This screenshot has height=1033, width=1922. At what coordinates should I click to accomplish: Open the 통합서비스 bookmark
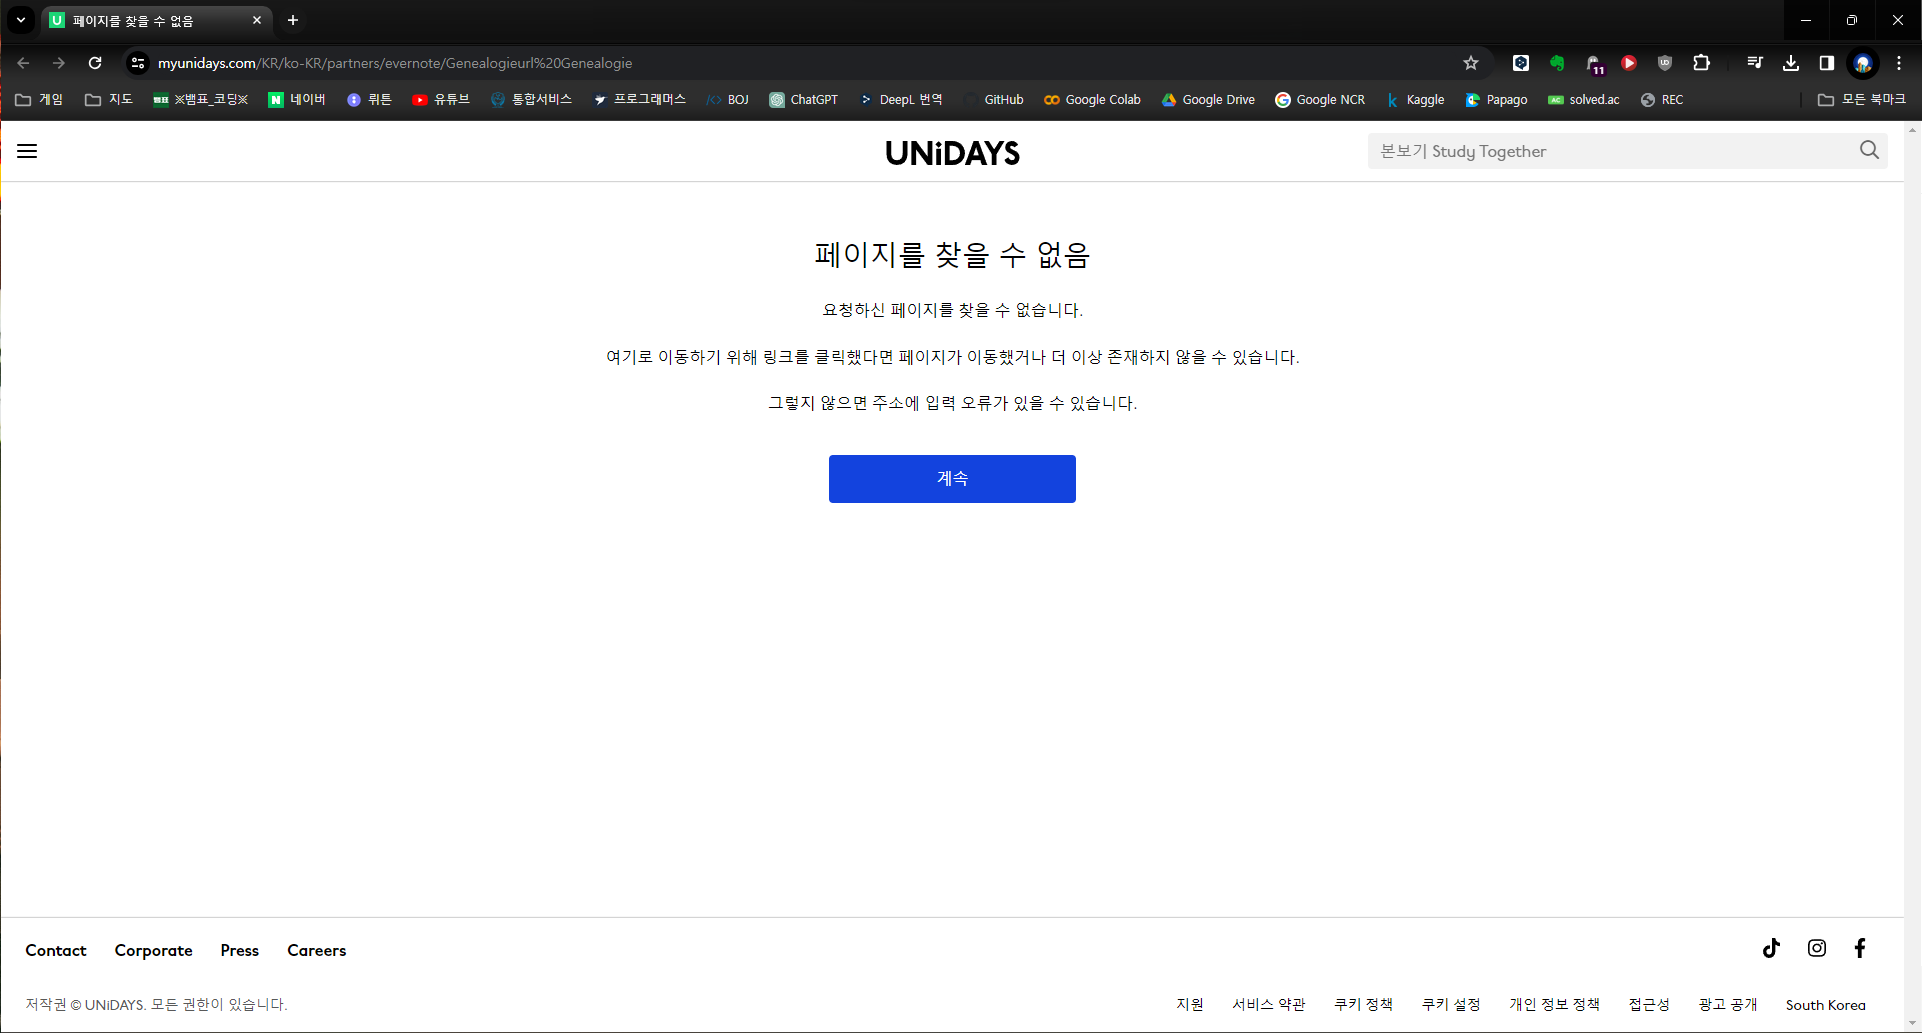point(531,100)
